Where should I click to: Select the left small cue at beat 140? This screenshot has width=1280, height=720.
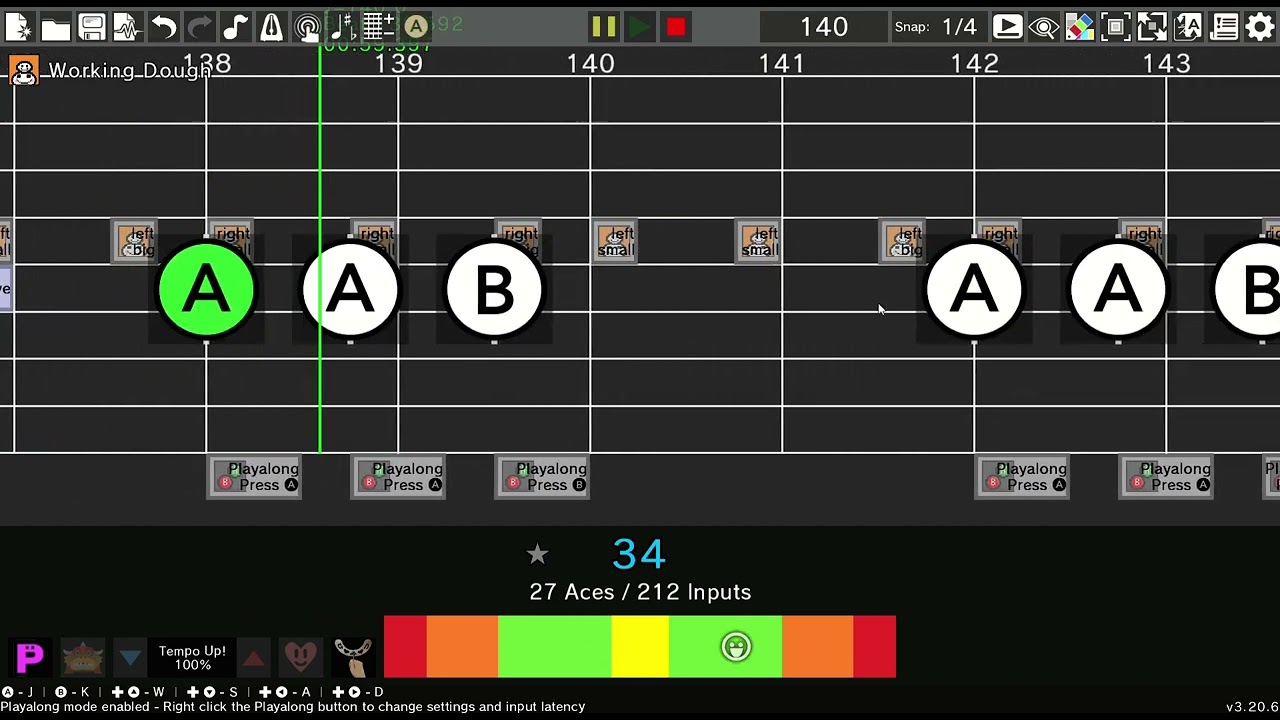pyautogui.click(x=614, y=242)
